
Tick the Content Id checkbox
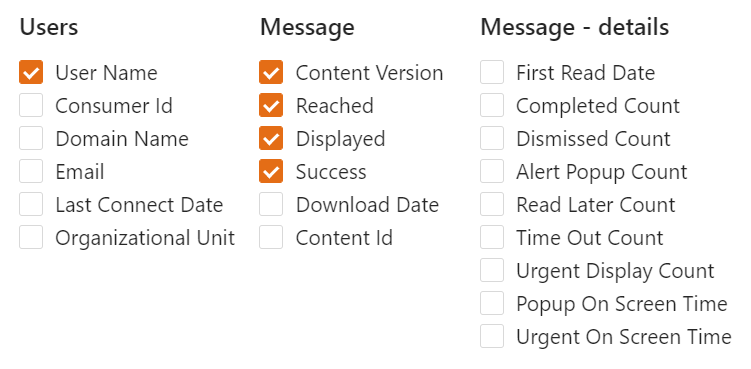[271, 238]
